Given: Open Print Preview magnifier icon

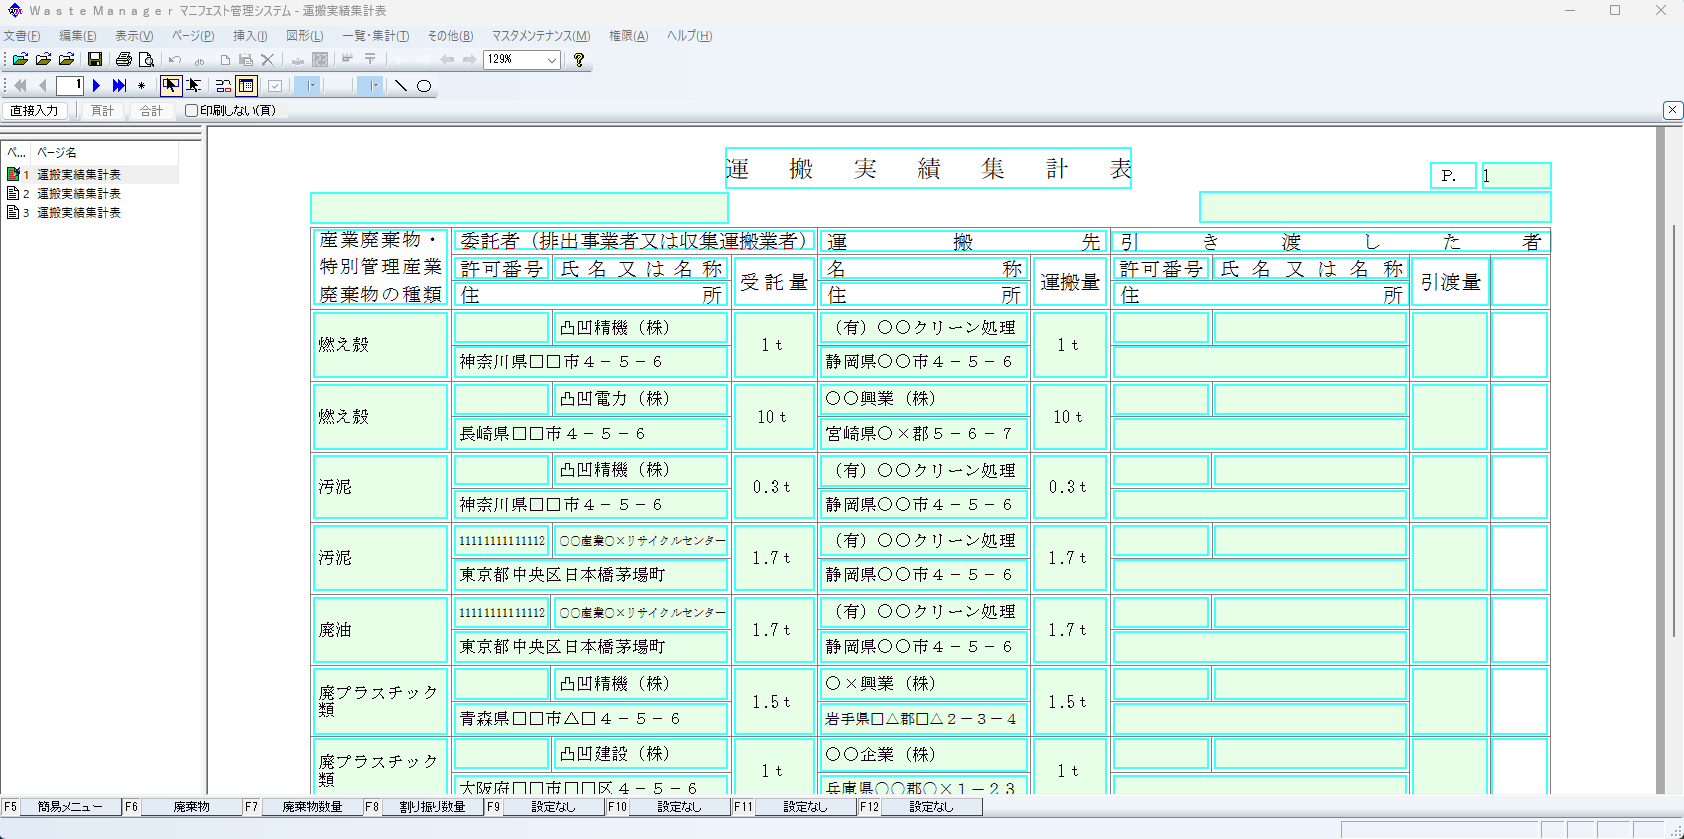Looking at the screenshot, I should click(146, 60).
